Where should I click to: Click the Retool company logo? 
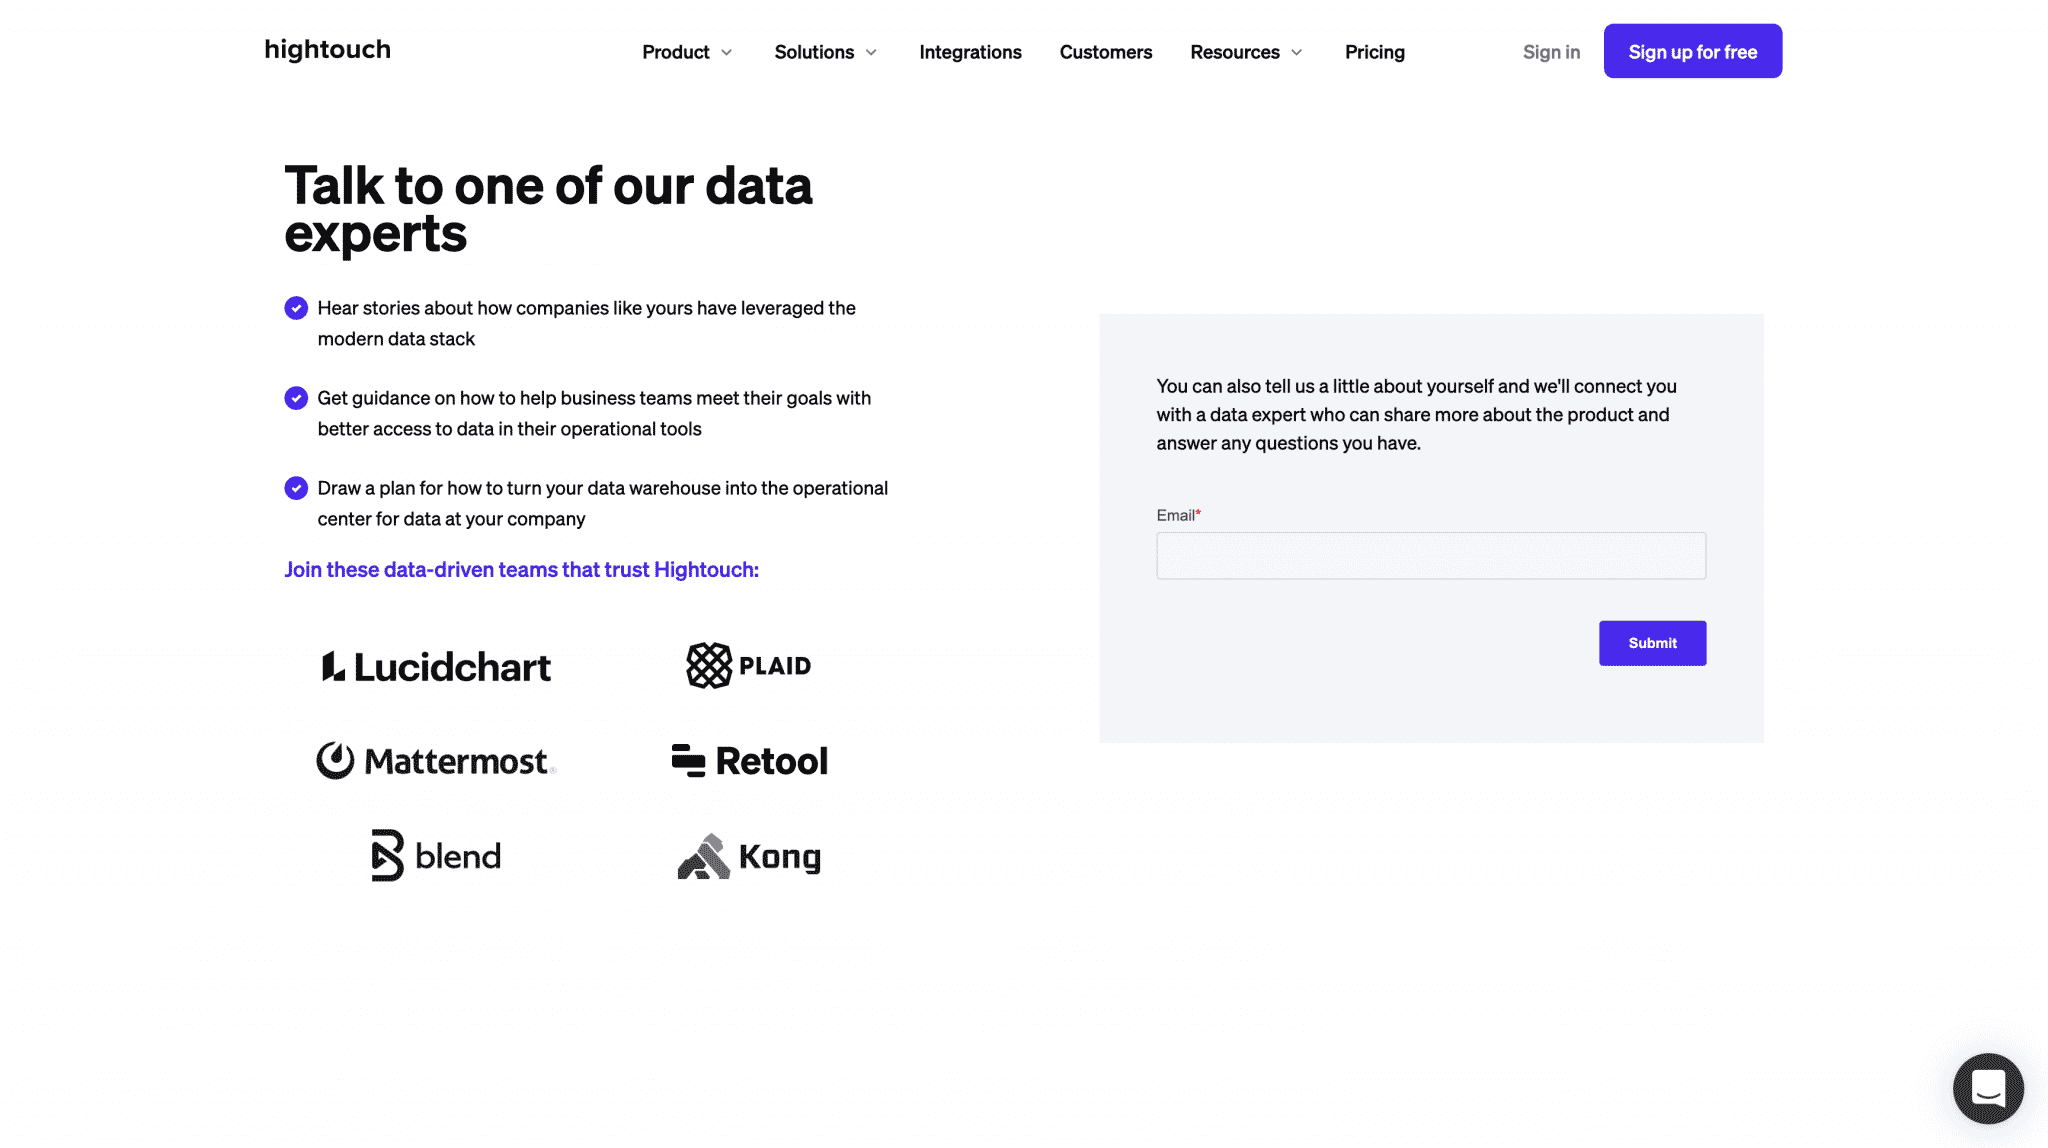[x=748, y=760]
